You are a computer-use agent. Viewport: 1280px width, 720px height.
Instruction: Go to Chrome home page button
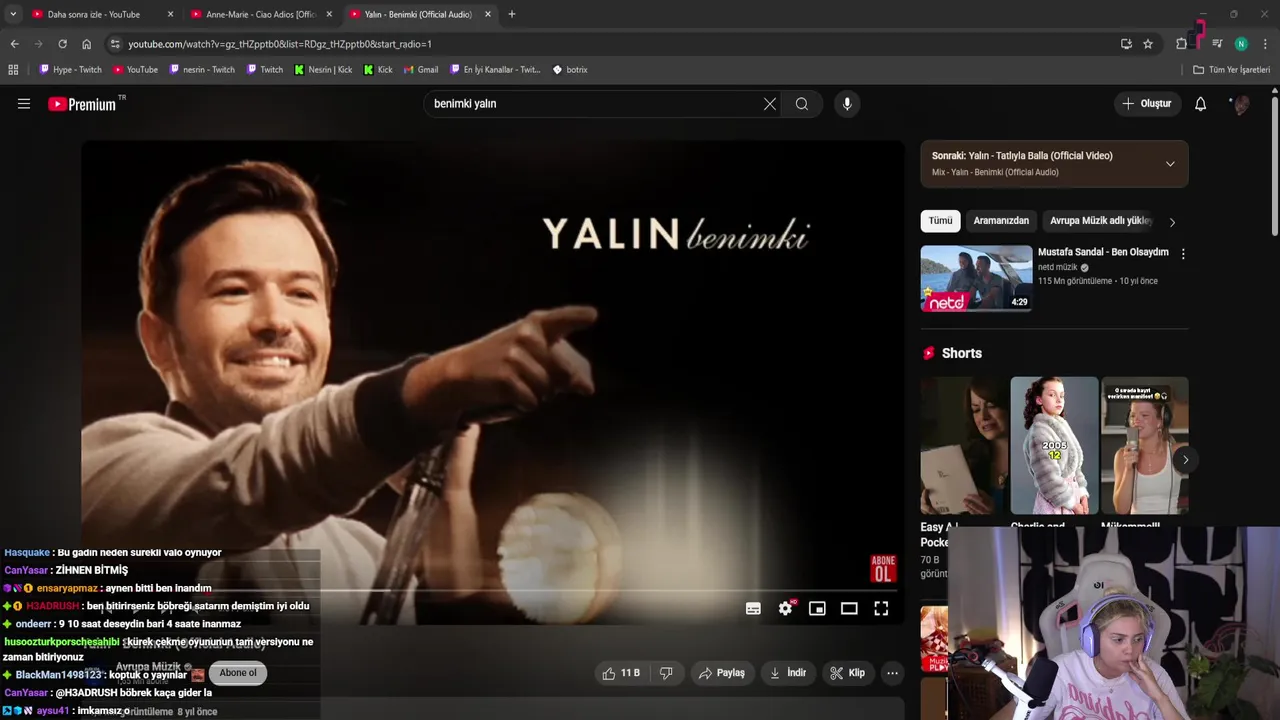click(x=87, y=44)
